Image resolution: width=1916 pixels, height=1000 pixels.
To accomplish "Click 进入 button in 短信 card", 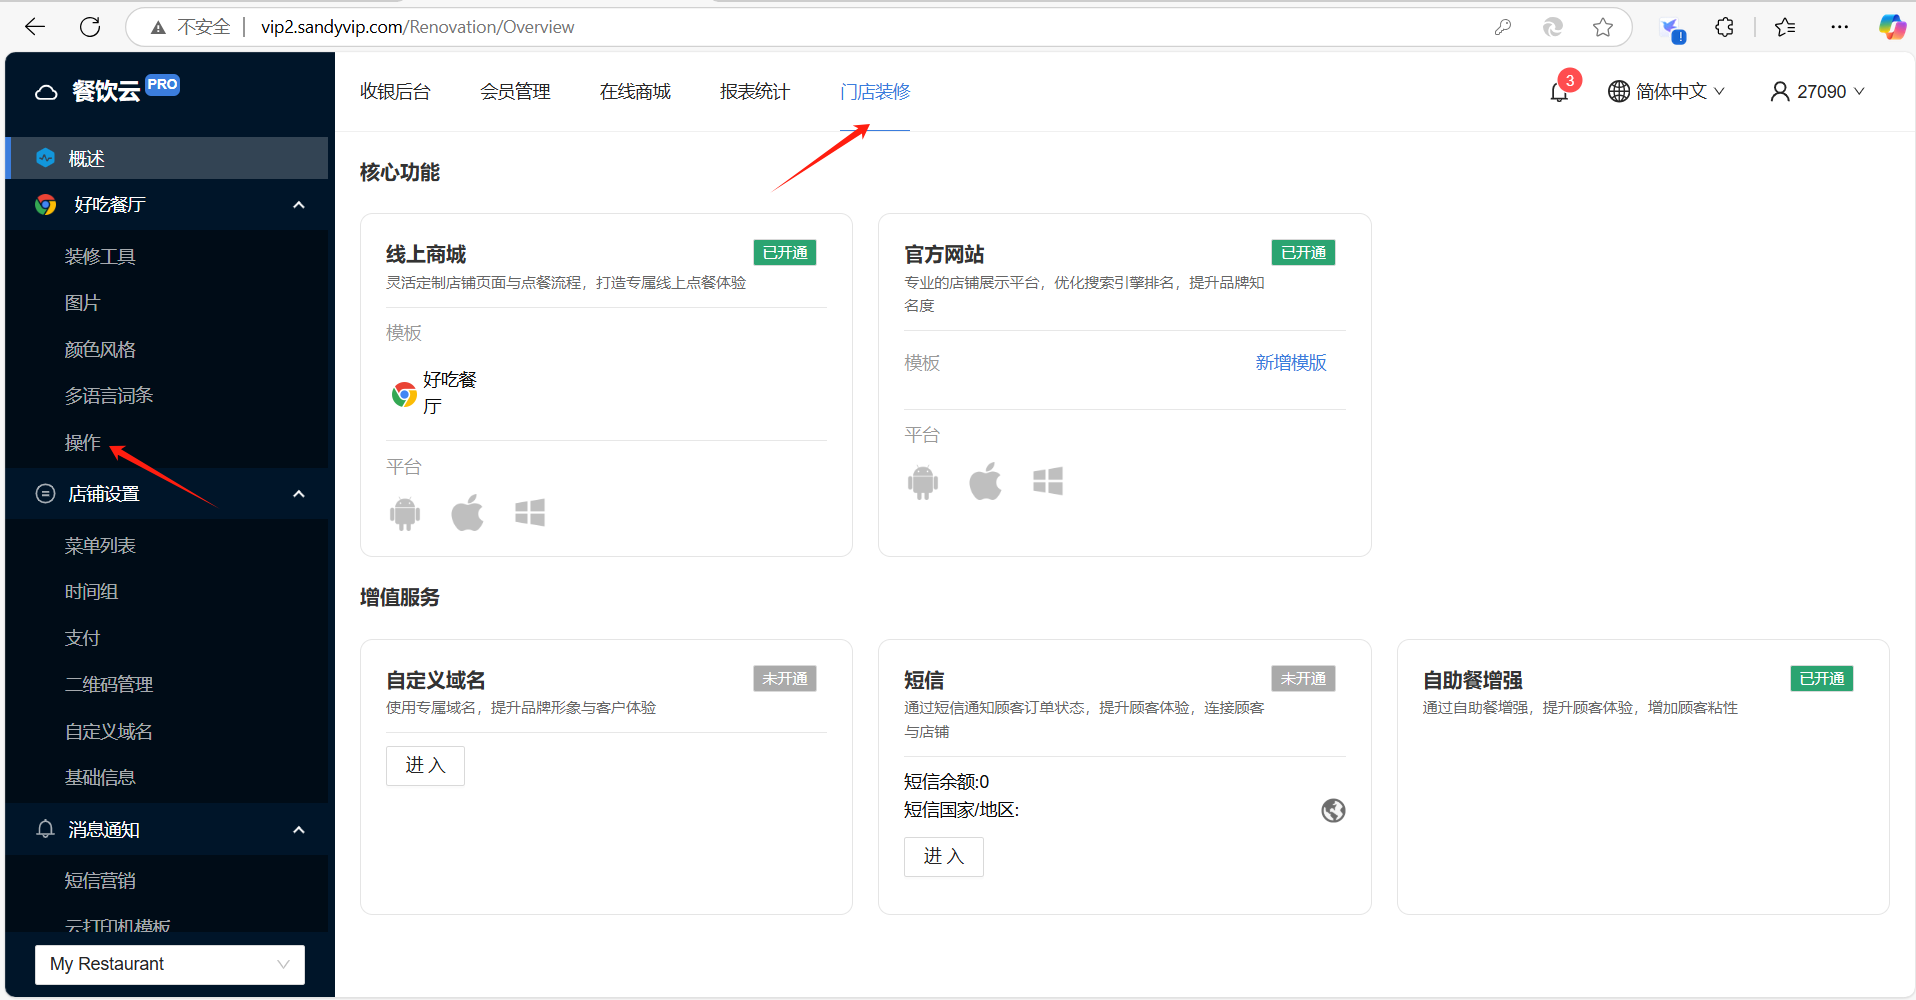I will 943,857.
